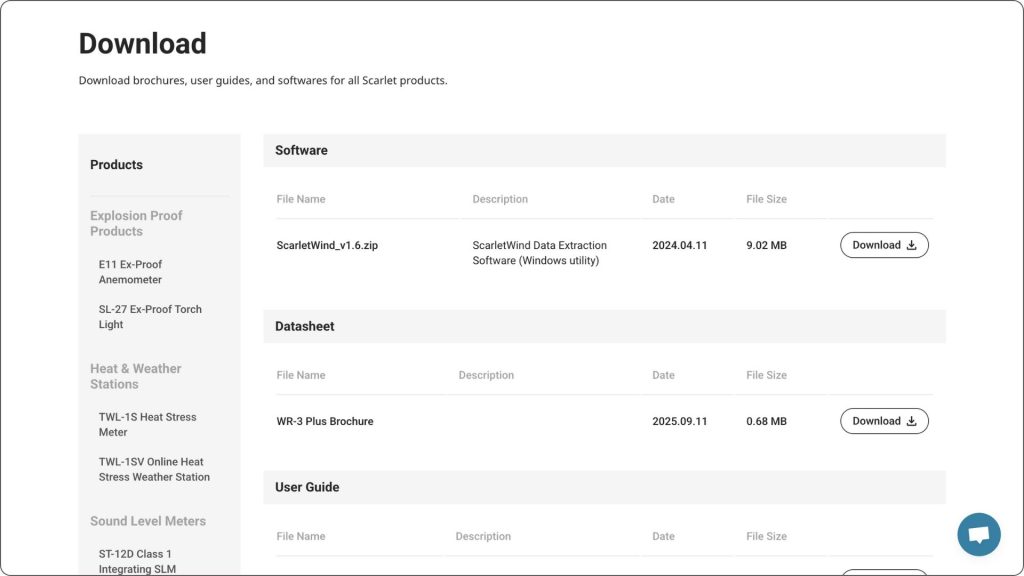Open E11 Ex-Proof Anemometer product page
Screen dimensions: 1024x576
pyautogui.click(x=130, y=272)
